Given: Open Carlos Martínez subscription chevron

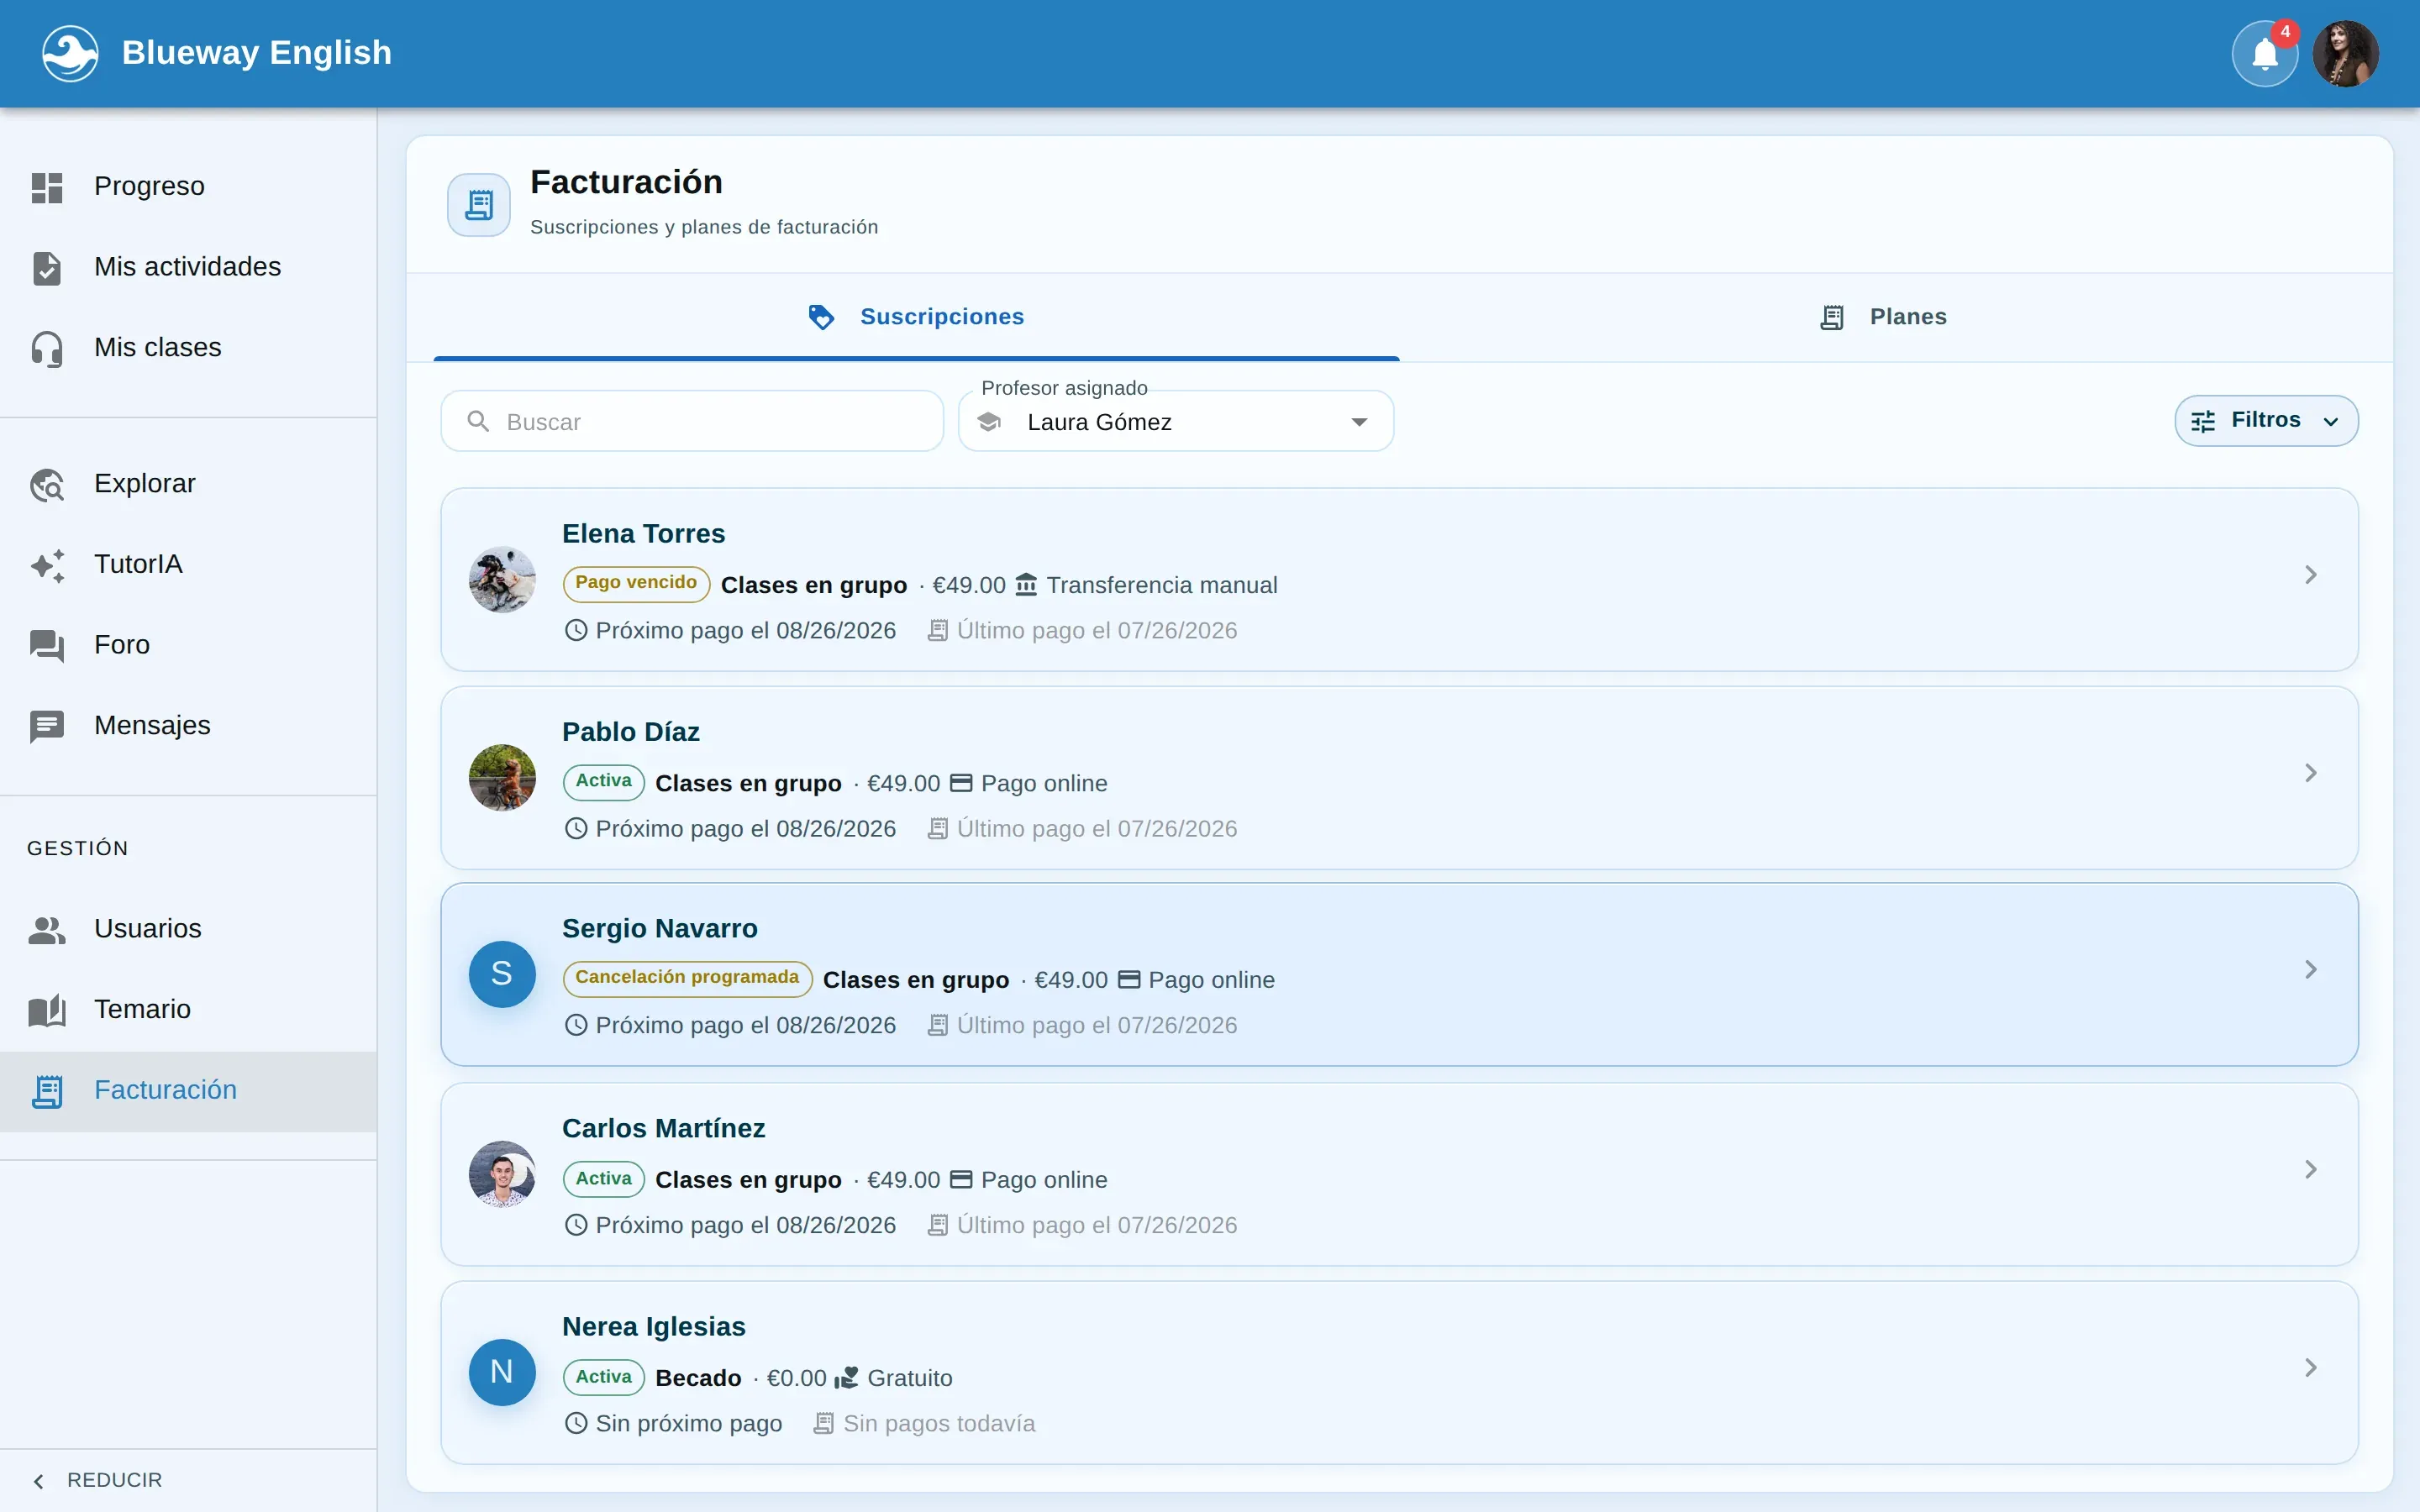Looking at the screenshot, I should pyautogui.click(x=2311, y=1170).
